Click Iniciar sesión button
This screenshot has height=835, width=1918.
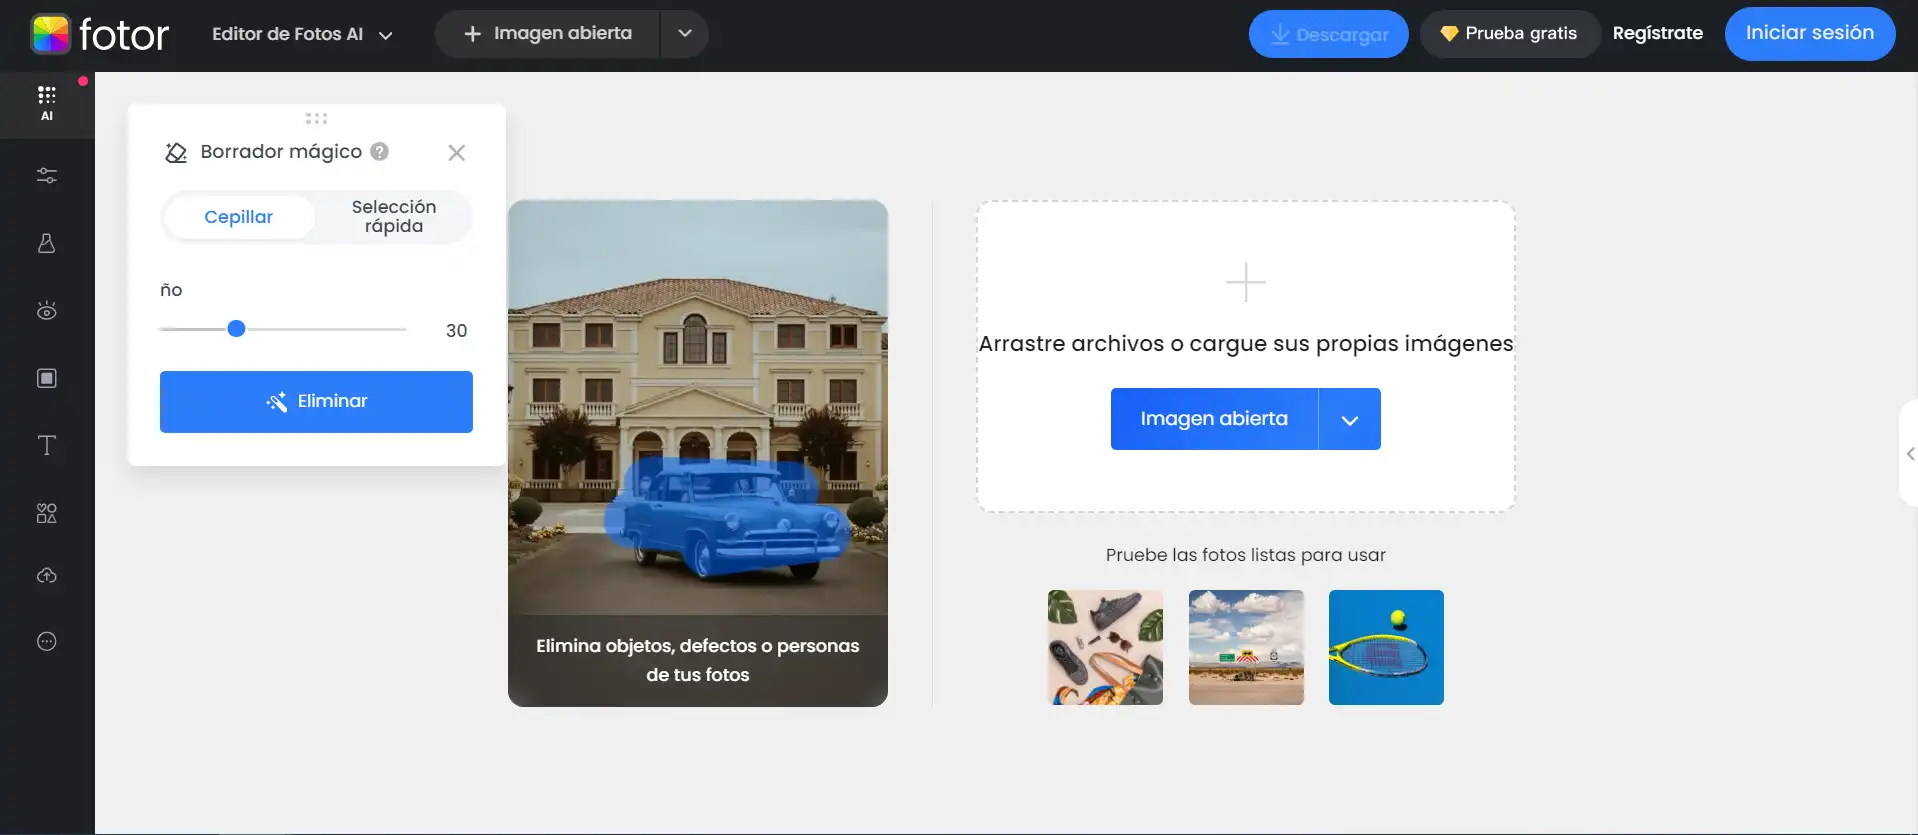[x=1809, y=33]
